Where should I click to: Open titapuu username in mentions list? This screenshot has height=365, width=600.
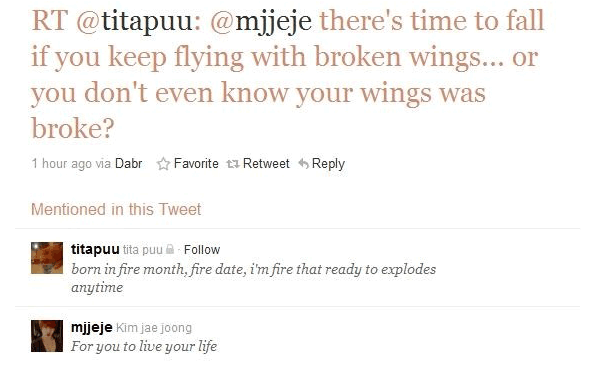(95, 249)
